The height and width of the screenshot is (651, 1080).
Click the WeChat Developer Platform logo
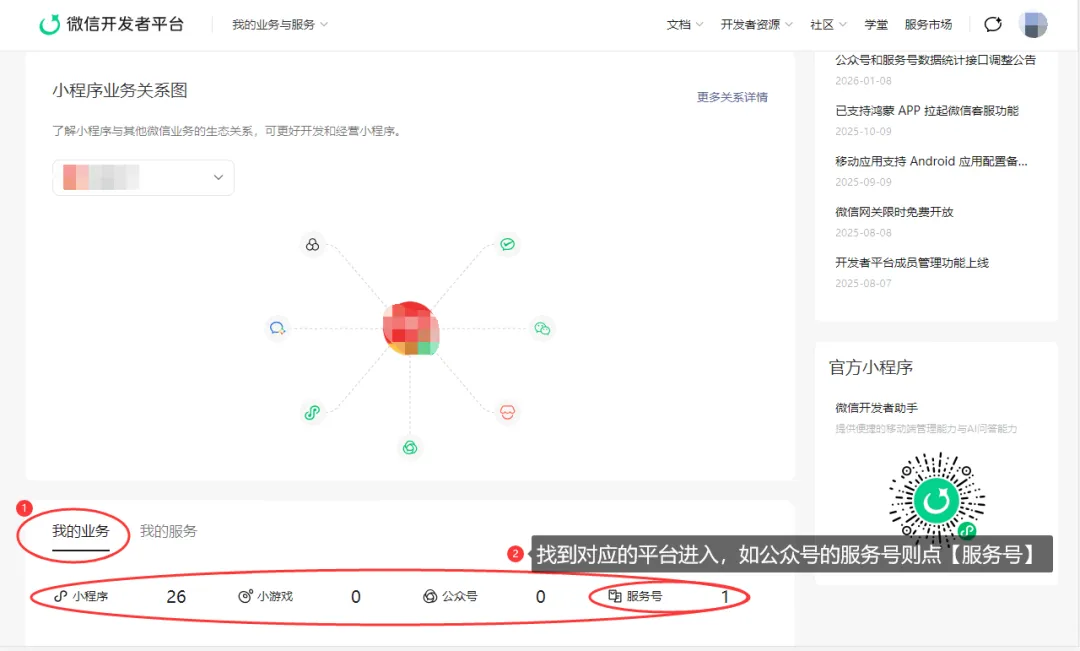pyautogui.click(x=112, y=24)
